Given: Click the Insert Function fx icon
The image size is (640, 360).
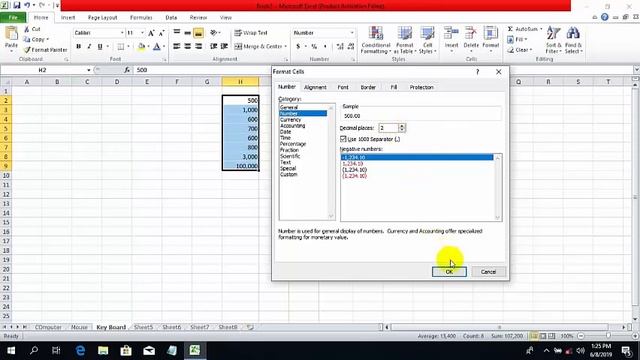Looking at the screenshot, I should [127, 70].
